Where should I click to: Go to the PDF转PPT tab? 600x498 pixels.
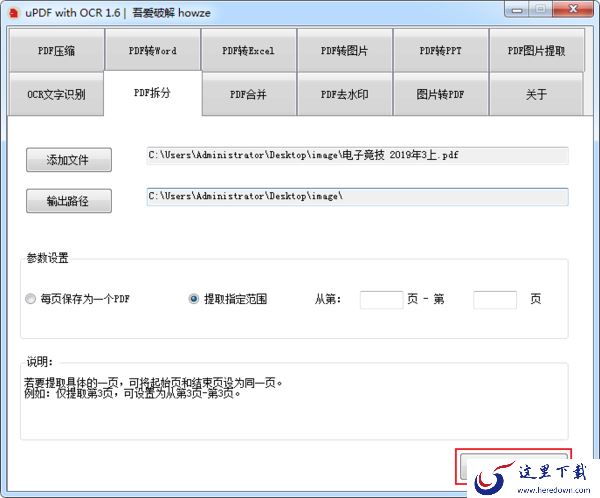tap(440, 51)
